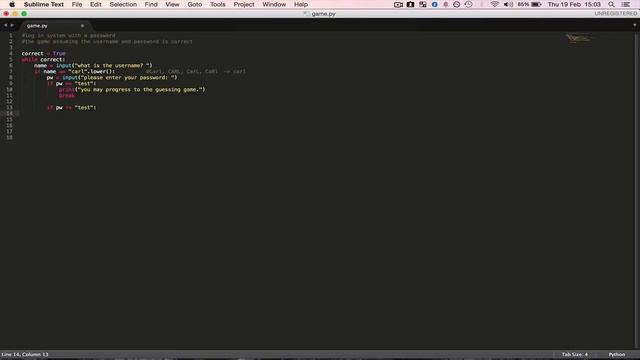The height and width of the screenshot is (360, 640).
Task: Open the notification bell menu bar icon
Action: click(446, 4)
